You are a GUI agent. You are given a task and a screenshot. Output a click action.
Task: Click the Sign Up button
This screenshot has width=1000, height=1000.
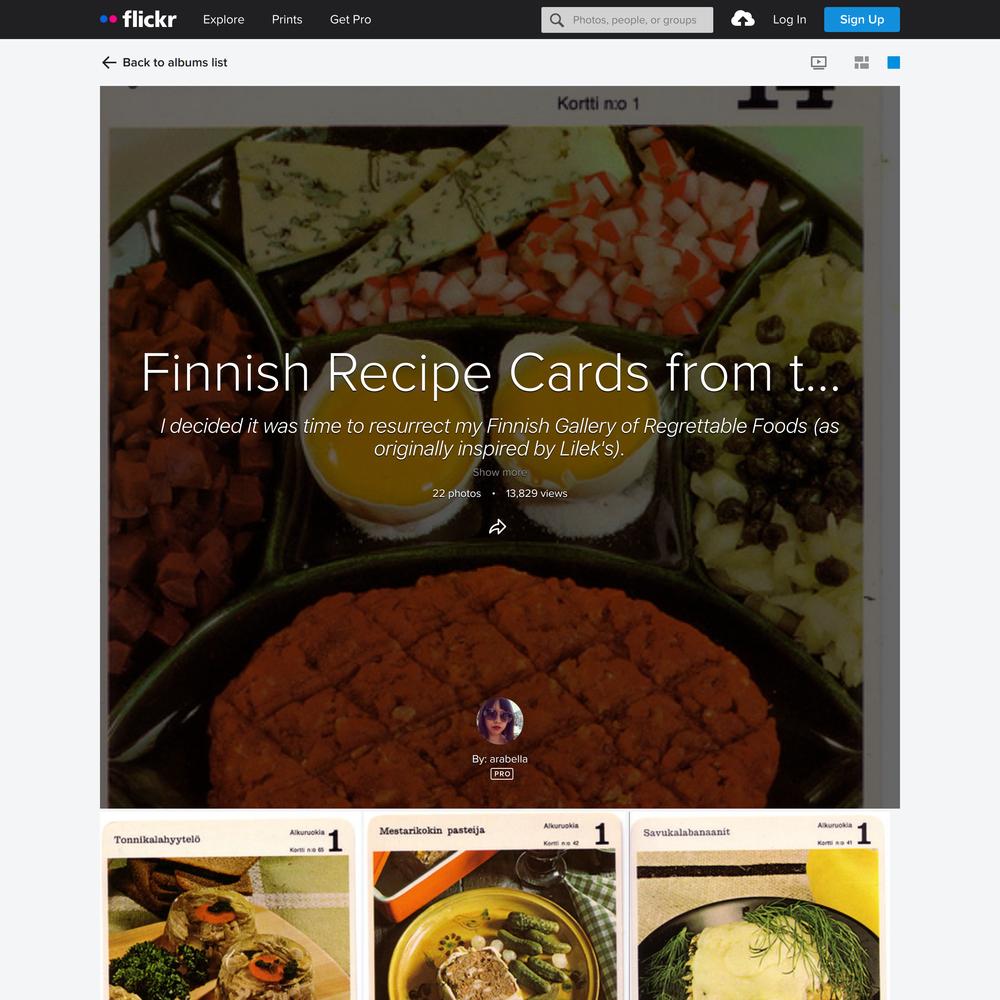pyautogui.click(x=862, y=20)
